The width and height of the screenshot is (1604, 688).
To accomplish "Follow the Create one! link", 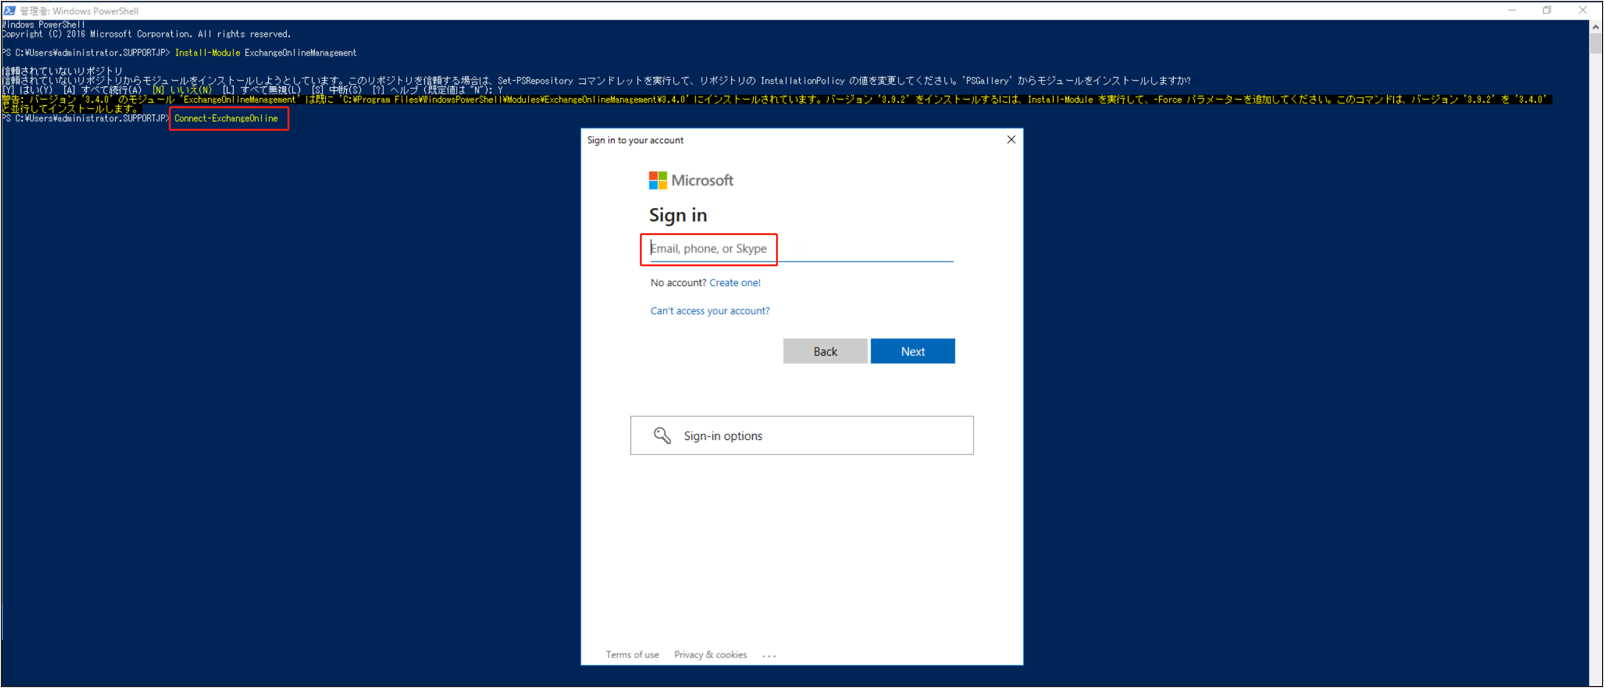I will pos(735,283).
